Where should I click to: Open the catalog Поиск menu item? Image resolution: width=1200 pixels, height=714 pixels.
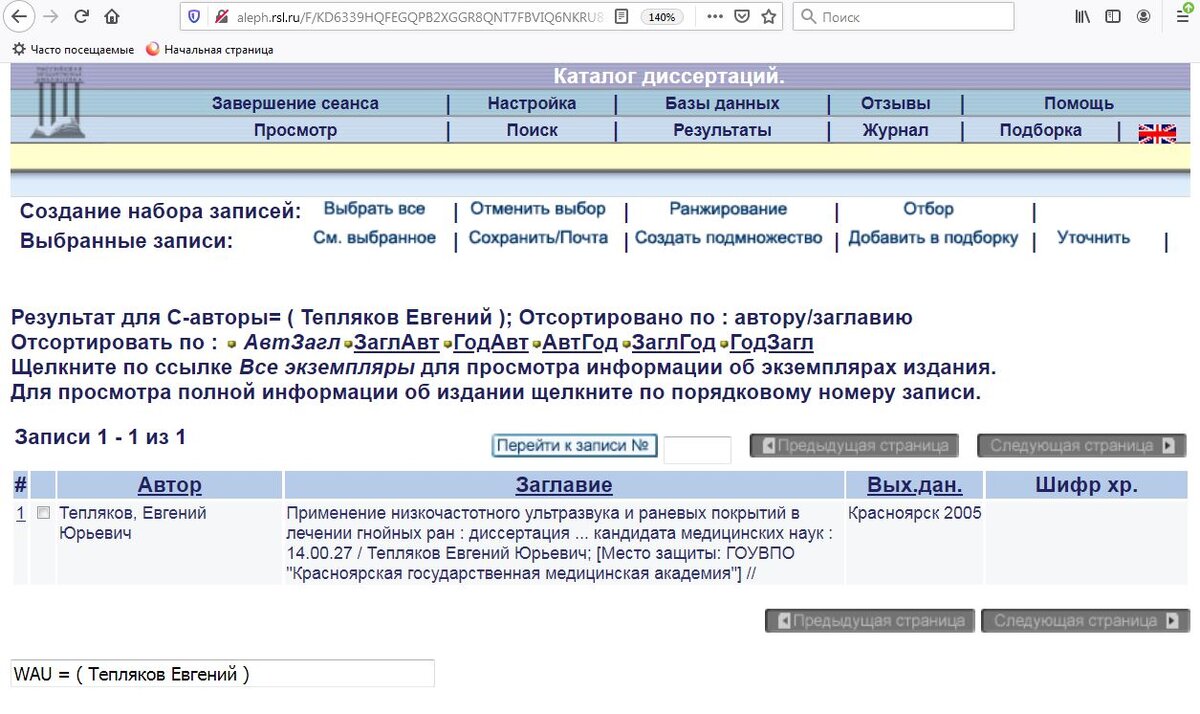532,130
